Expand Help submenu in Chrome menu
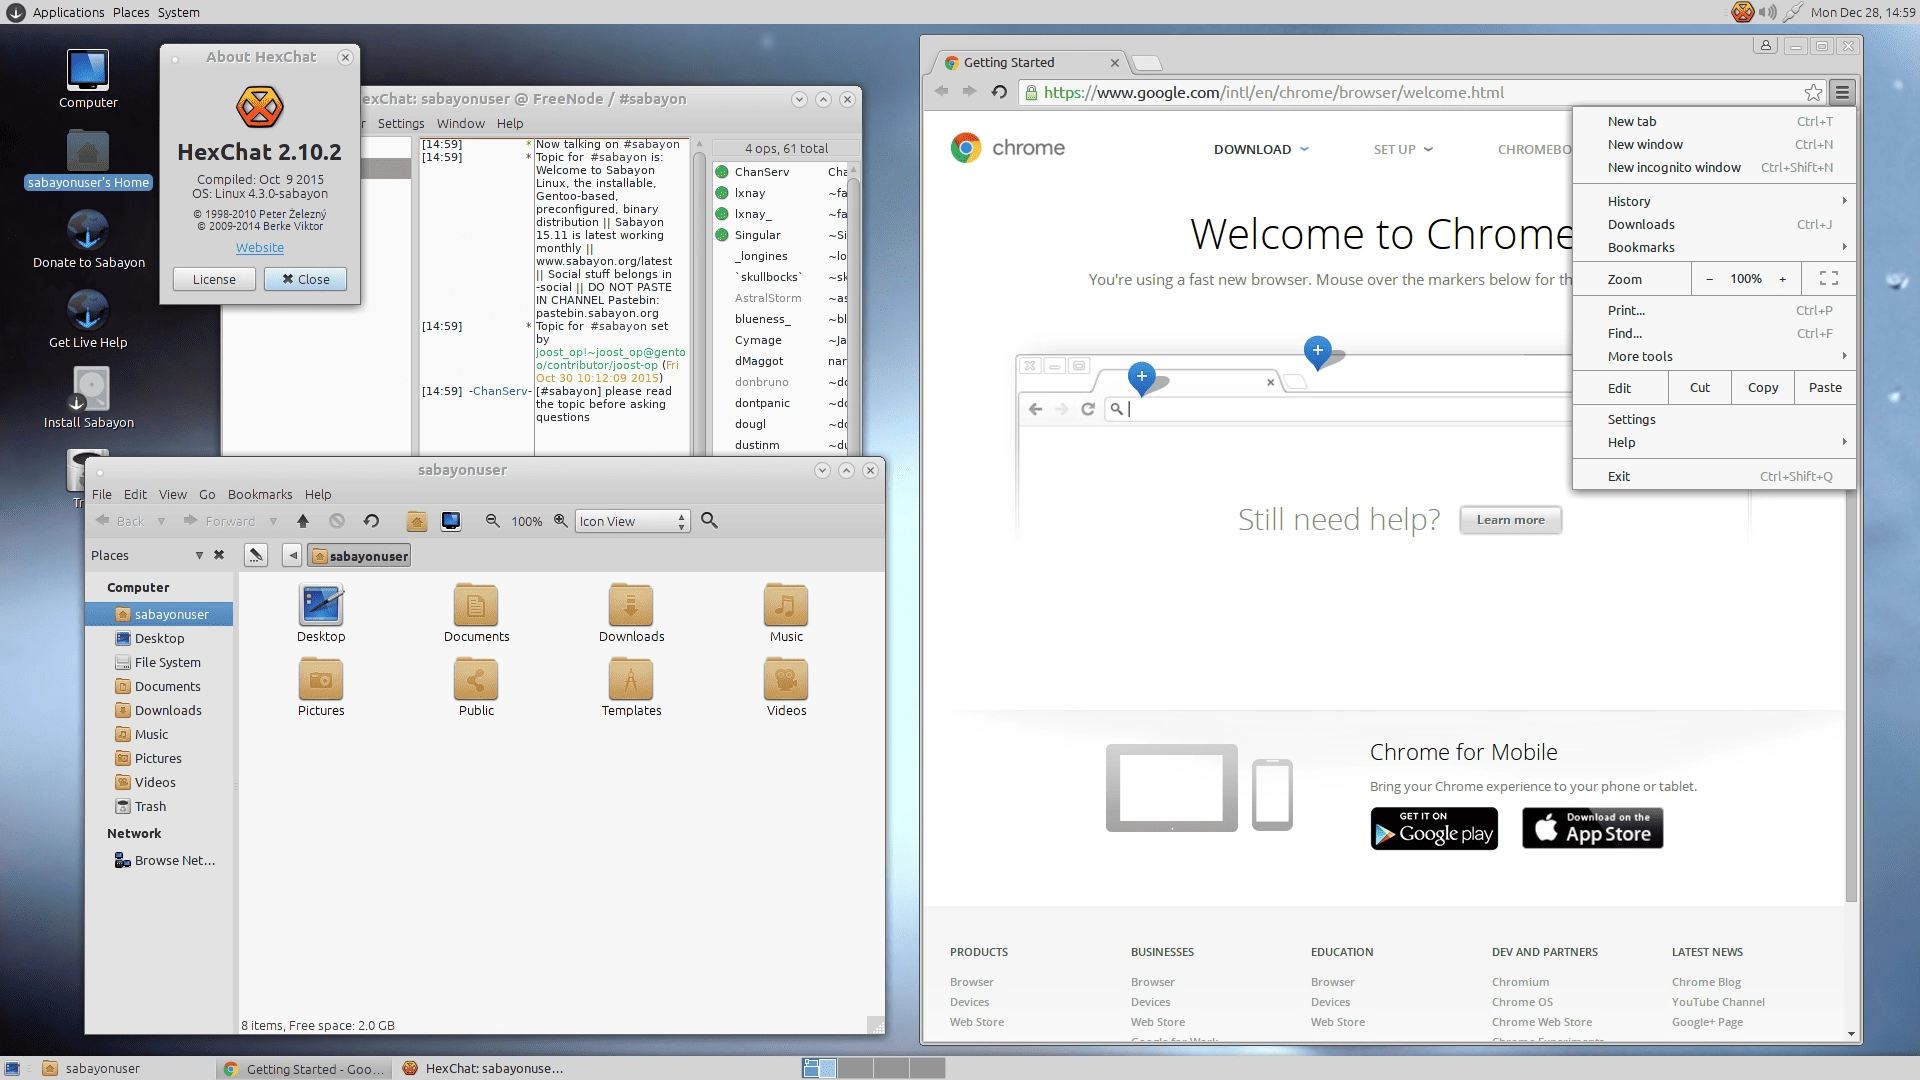This screenshot has width=1920, height=1080. (1714, 442)
